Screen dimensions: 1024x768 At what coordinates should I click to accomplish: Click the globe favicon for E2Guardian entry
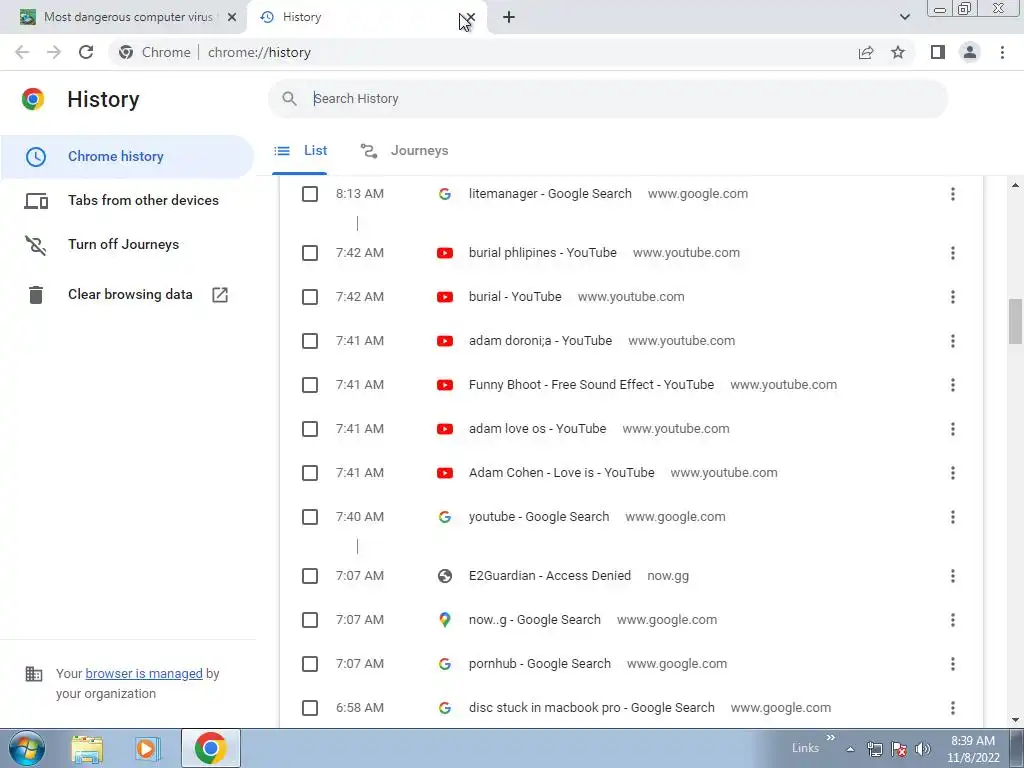coord(445,576)
